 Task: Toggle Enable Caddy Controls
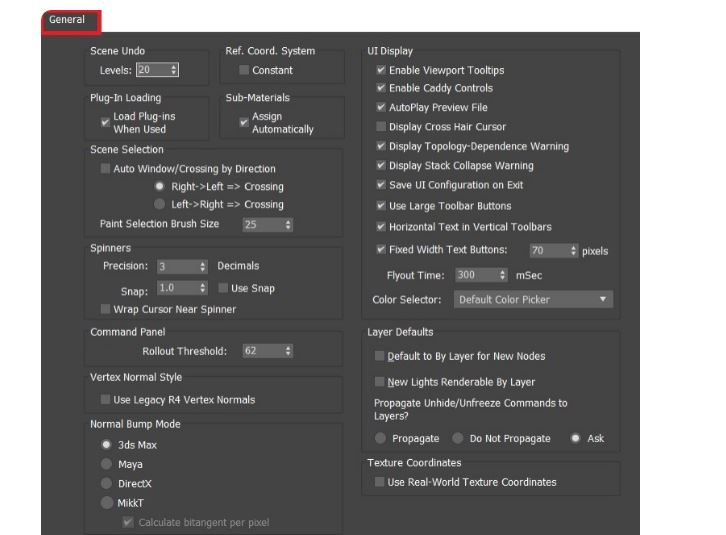[381, 88]
